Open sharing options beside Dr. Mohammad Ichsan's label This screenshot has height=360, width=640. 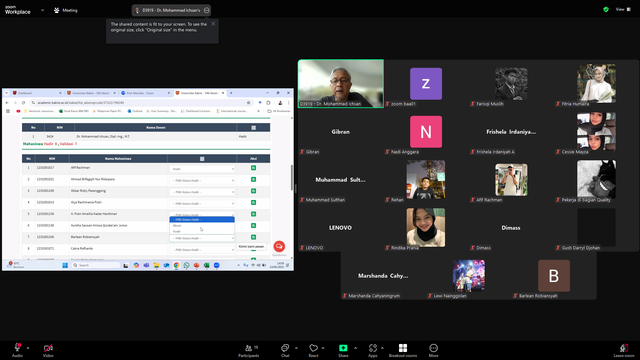click(x=207, y=10)
